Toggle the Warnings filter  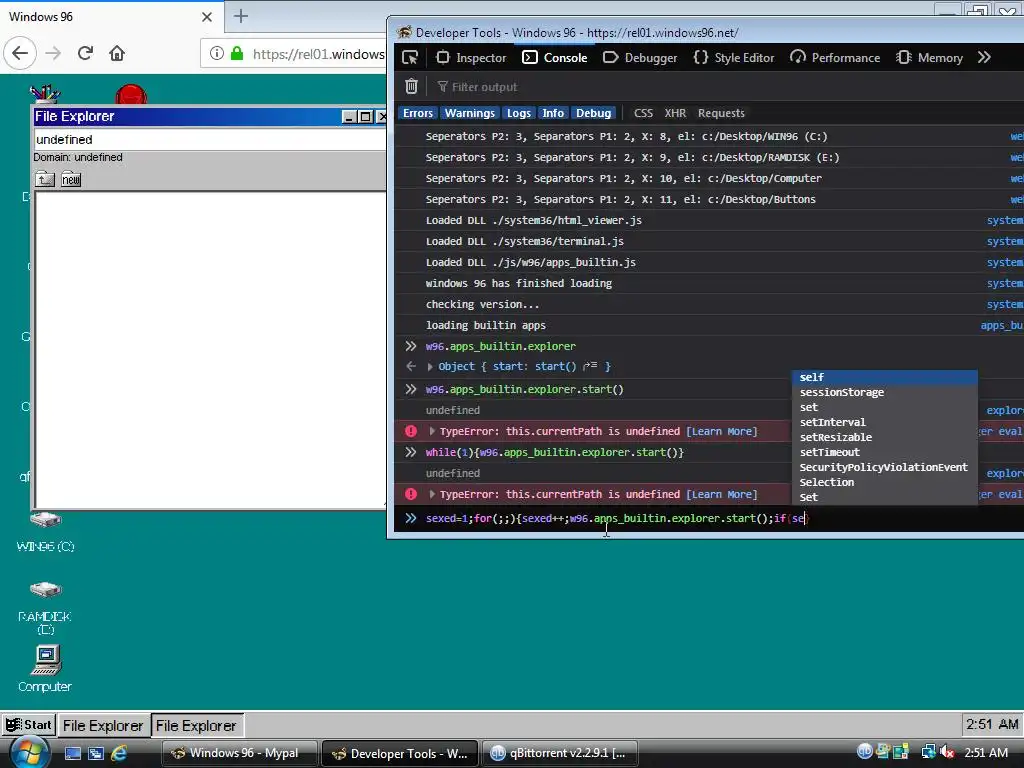pyautogui.click(x=470, y=113)
